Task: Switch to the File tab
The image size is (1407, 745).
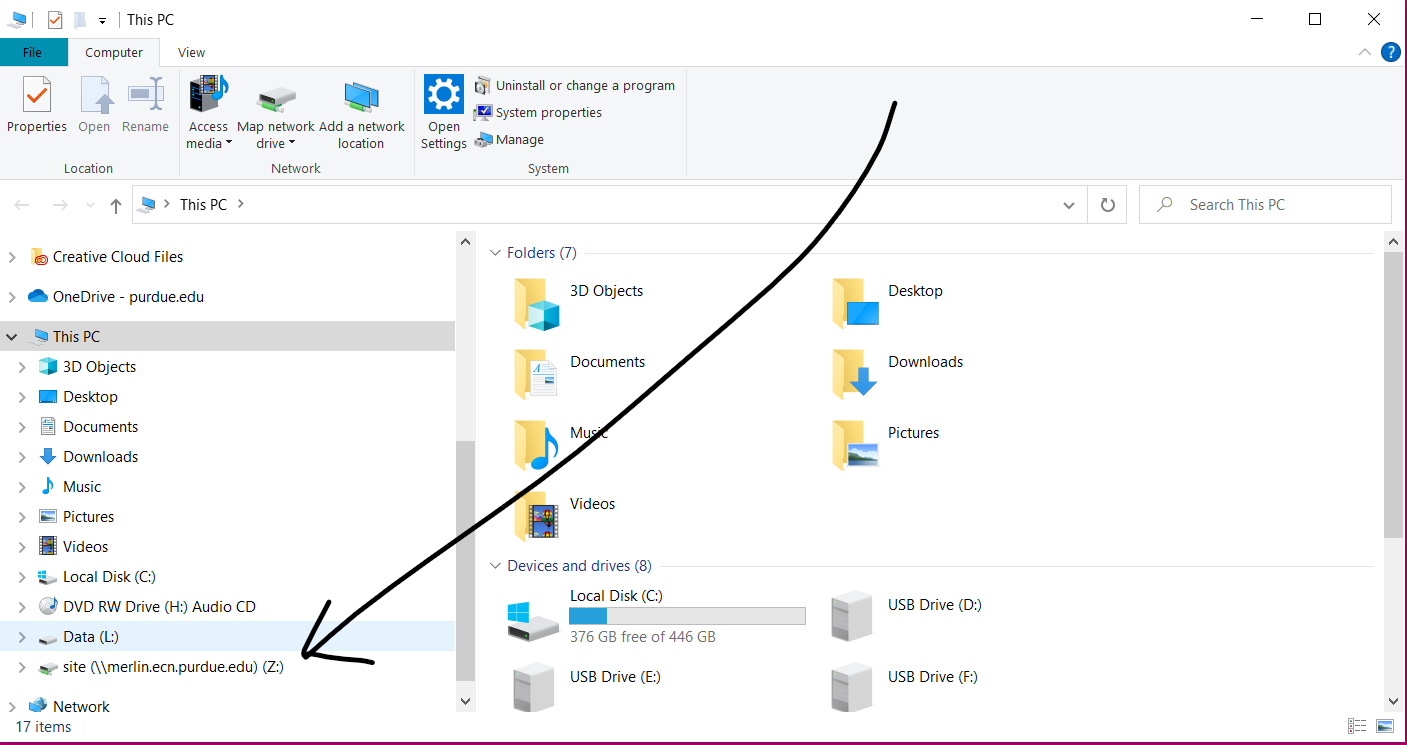Action: point(33,53)
